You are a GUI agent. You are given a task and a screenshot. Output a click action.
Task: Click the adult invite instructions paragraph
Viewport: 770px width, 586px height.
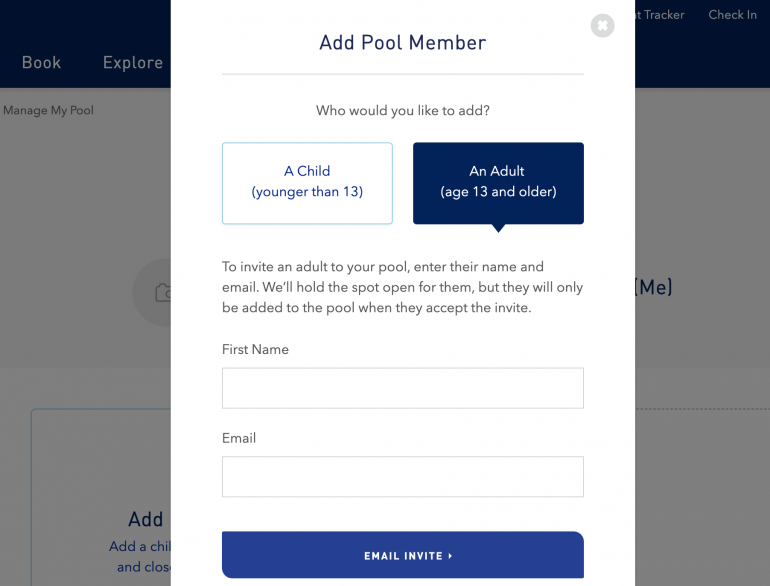tap(402, 287)
